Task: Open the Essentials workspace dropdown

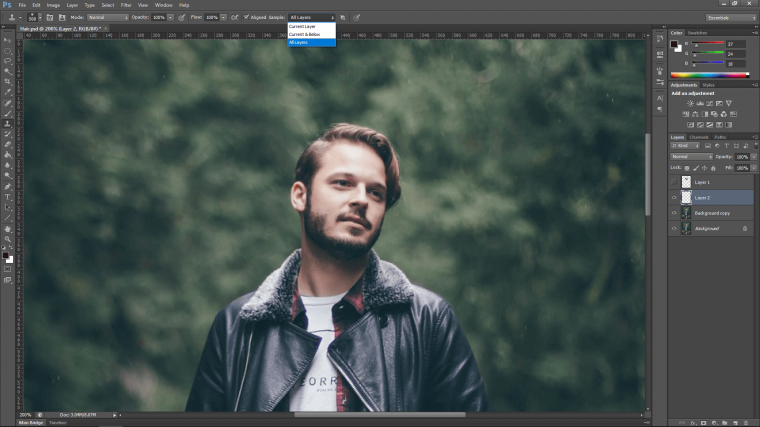Action: (731, 17)
